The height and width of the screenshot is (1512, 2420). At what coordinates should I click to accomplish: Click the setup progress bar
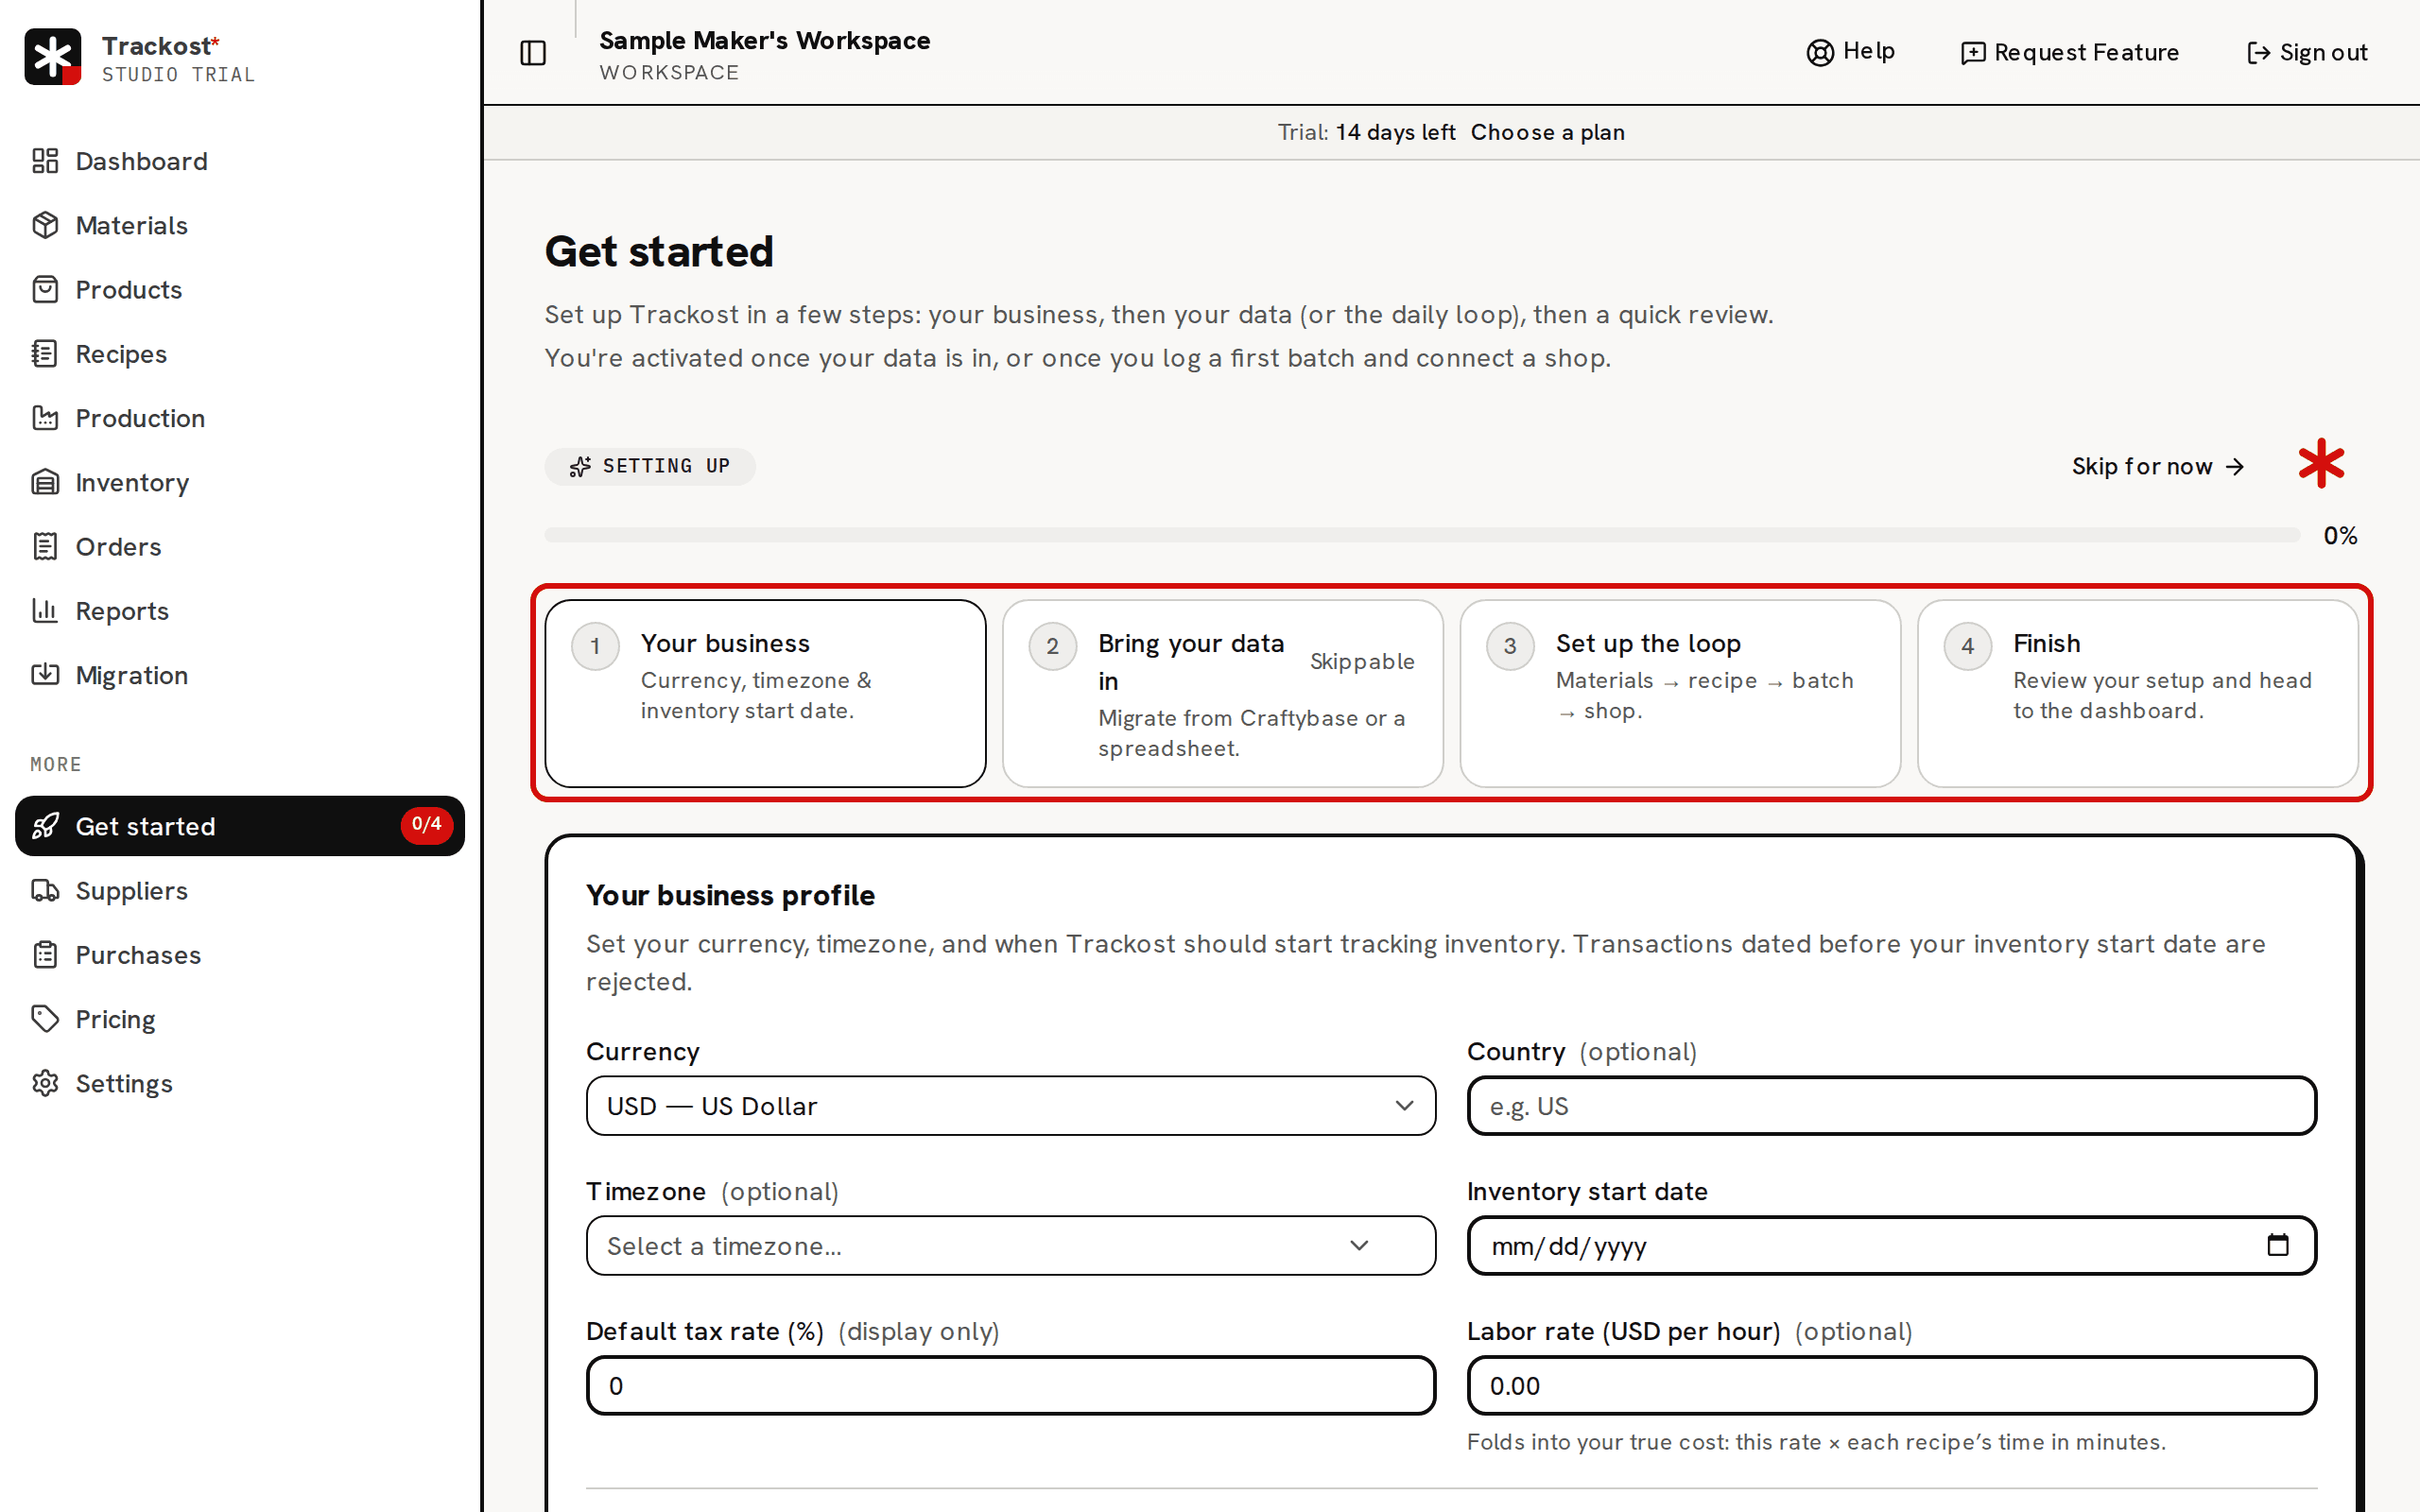1422,535
